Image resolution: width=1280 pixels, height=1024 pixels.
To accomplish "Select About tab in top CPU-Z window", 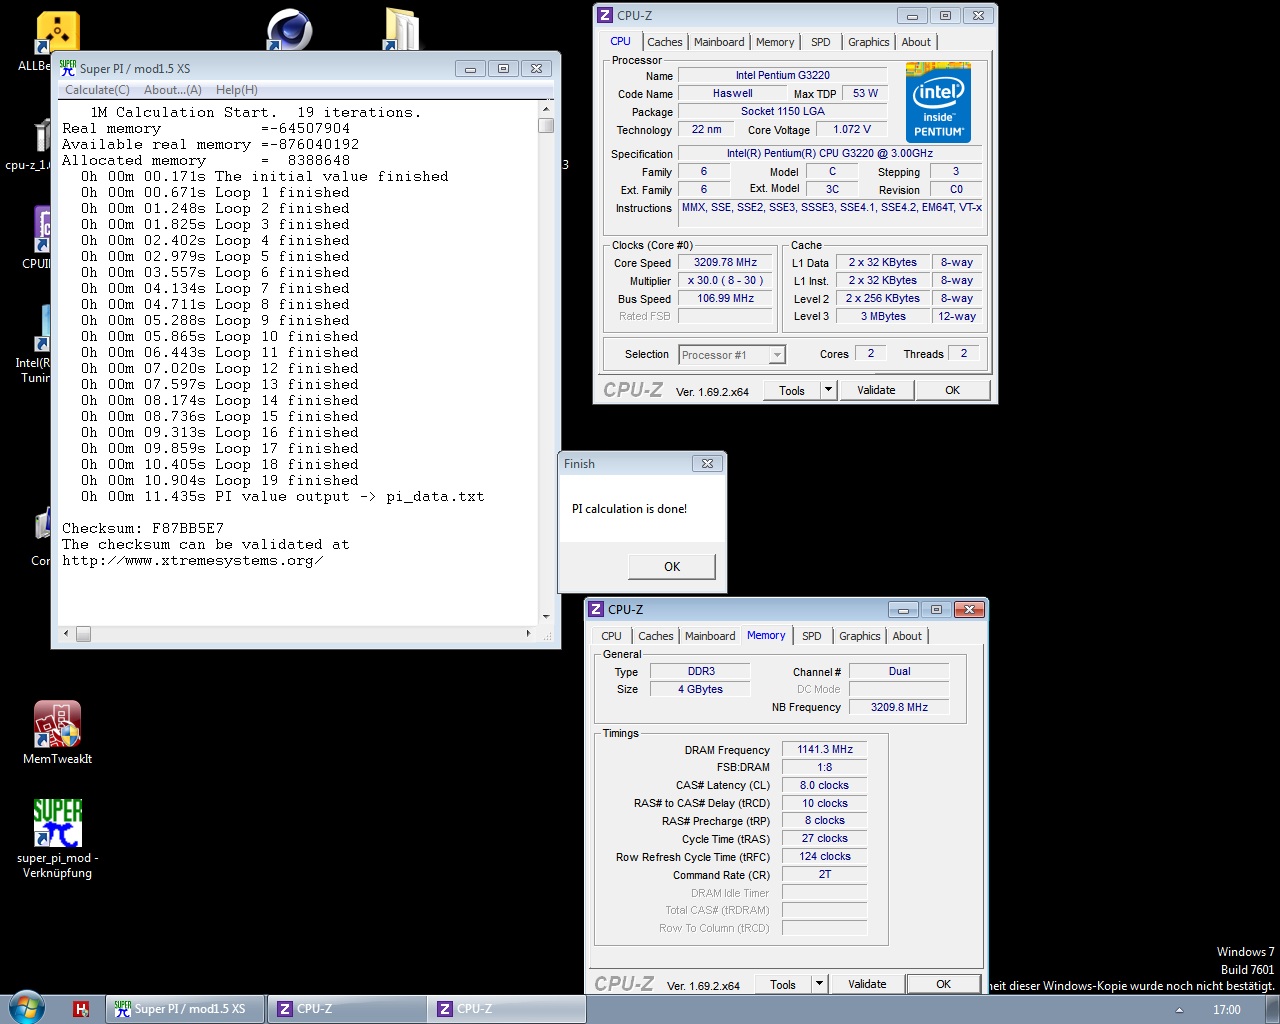I will (x=916, y=42).
